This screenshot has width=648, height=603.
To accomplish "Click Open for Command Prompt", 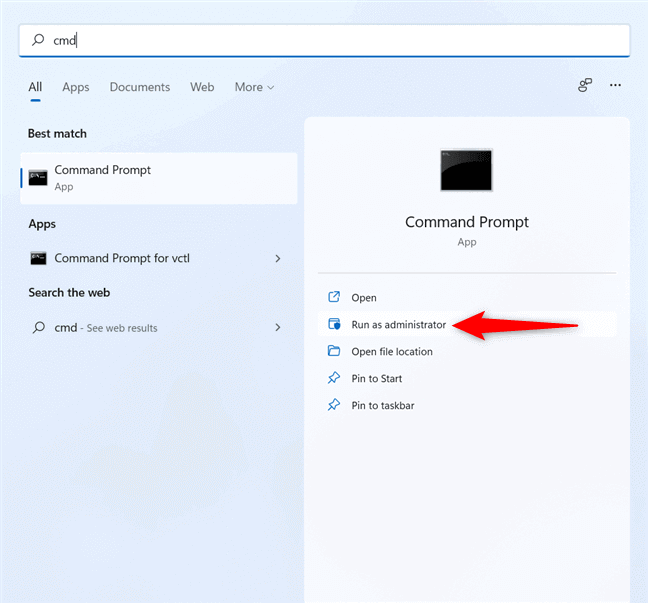I will click(363, 298).
